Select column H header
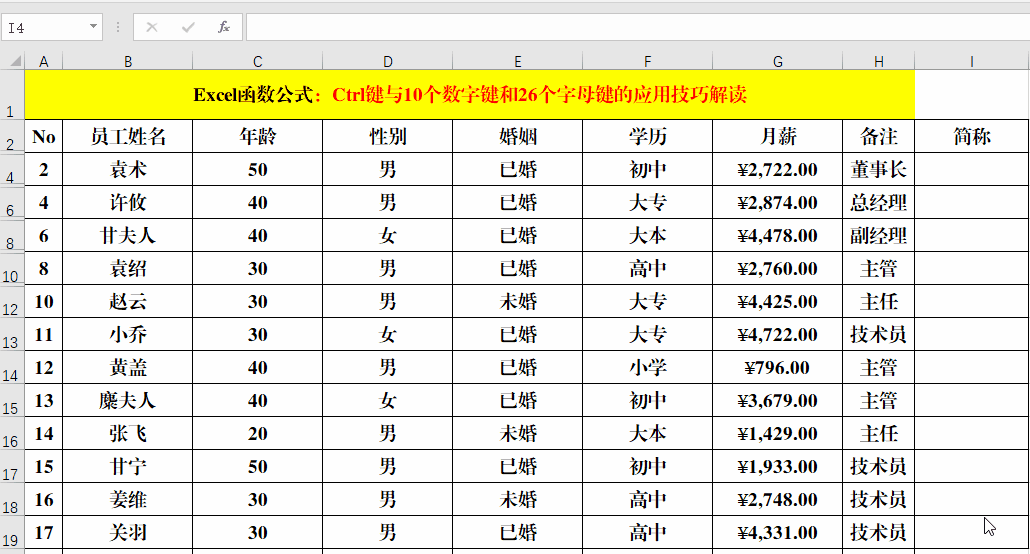This screenshot has height=554, width=1030. (879, 62)
